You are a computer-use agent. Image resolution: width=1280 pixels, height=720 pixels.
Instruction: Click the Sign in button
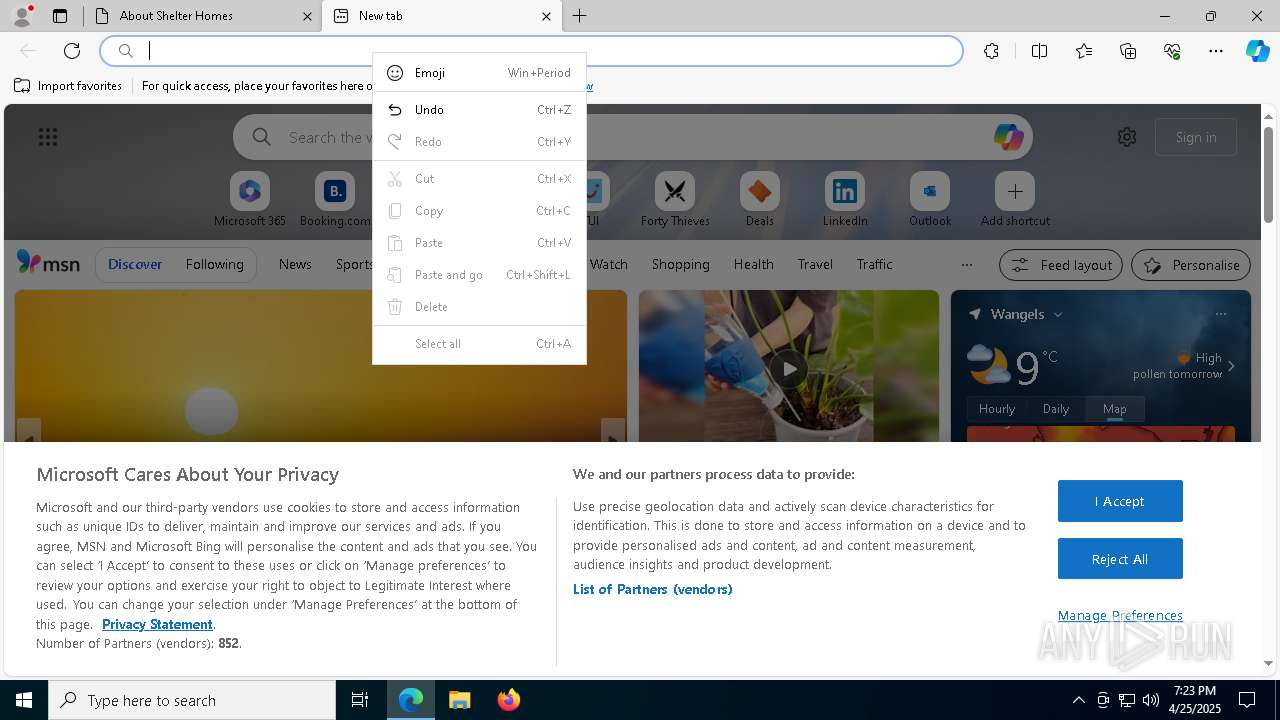[1196, 137]
